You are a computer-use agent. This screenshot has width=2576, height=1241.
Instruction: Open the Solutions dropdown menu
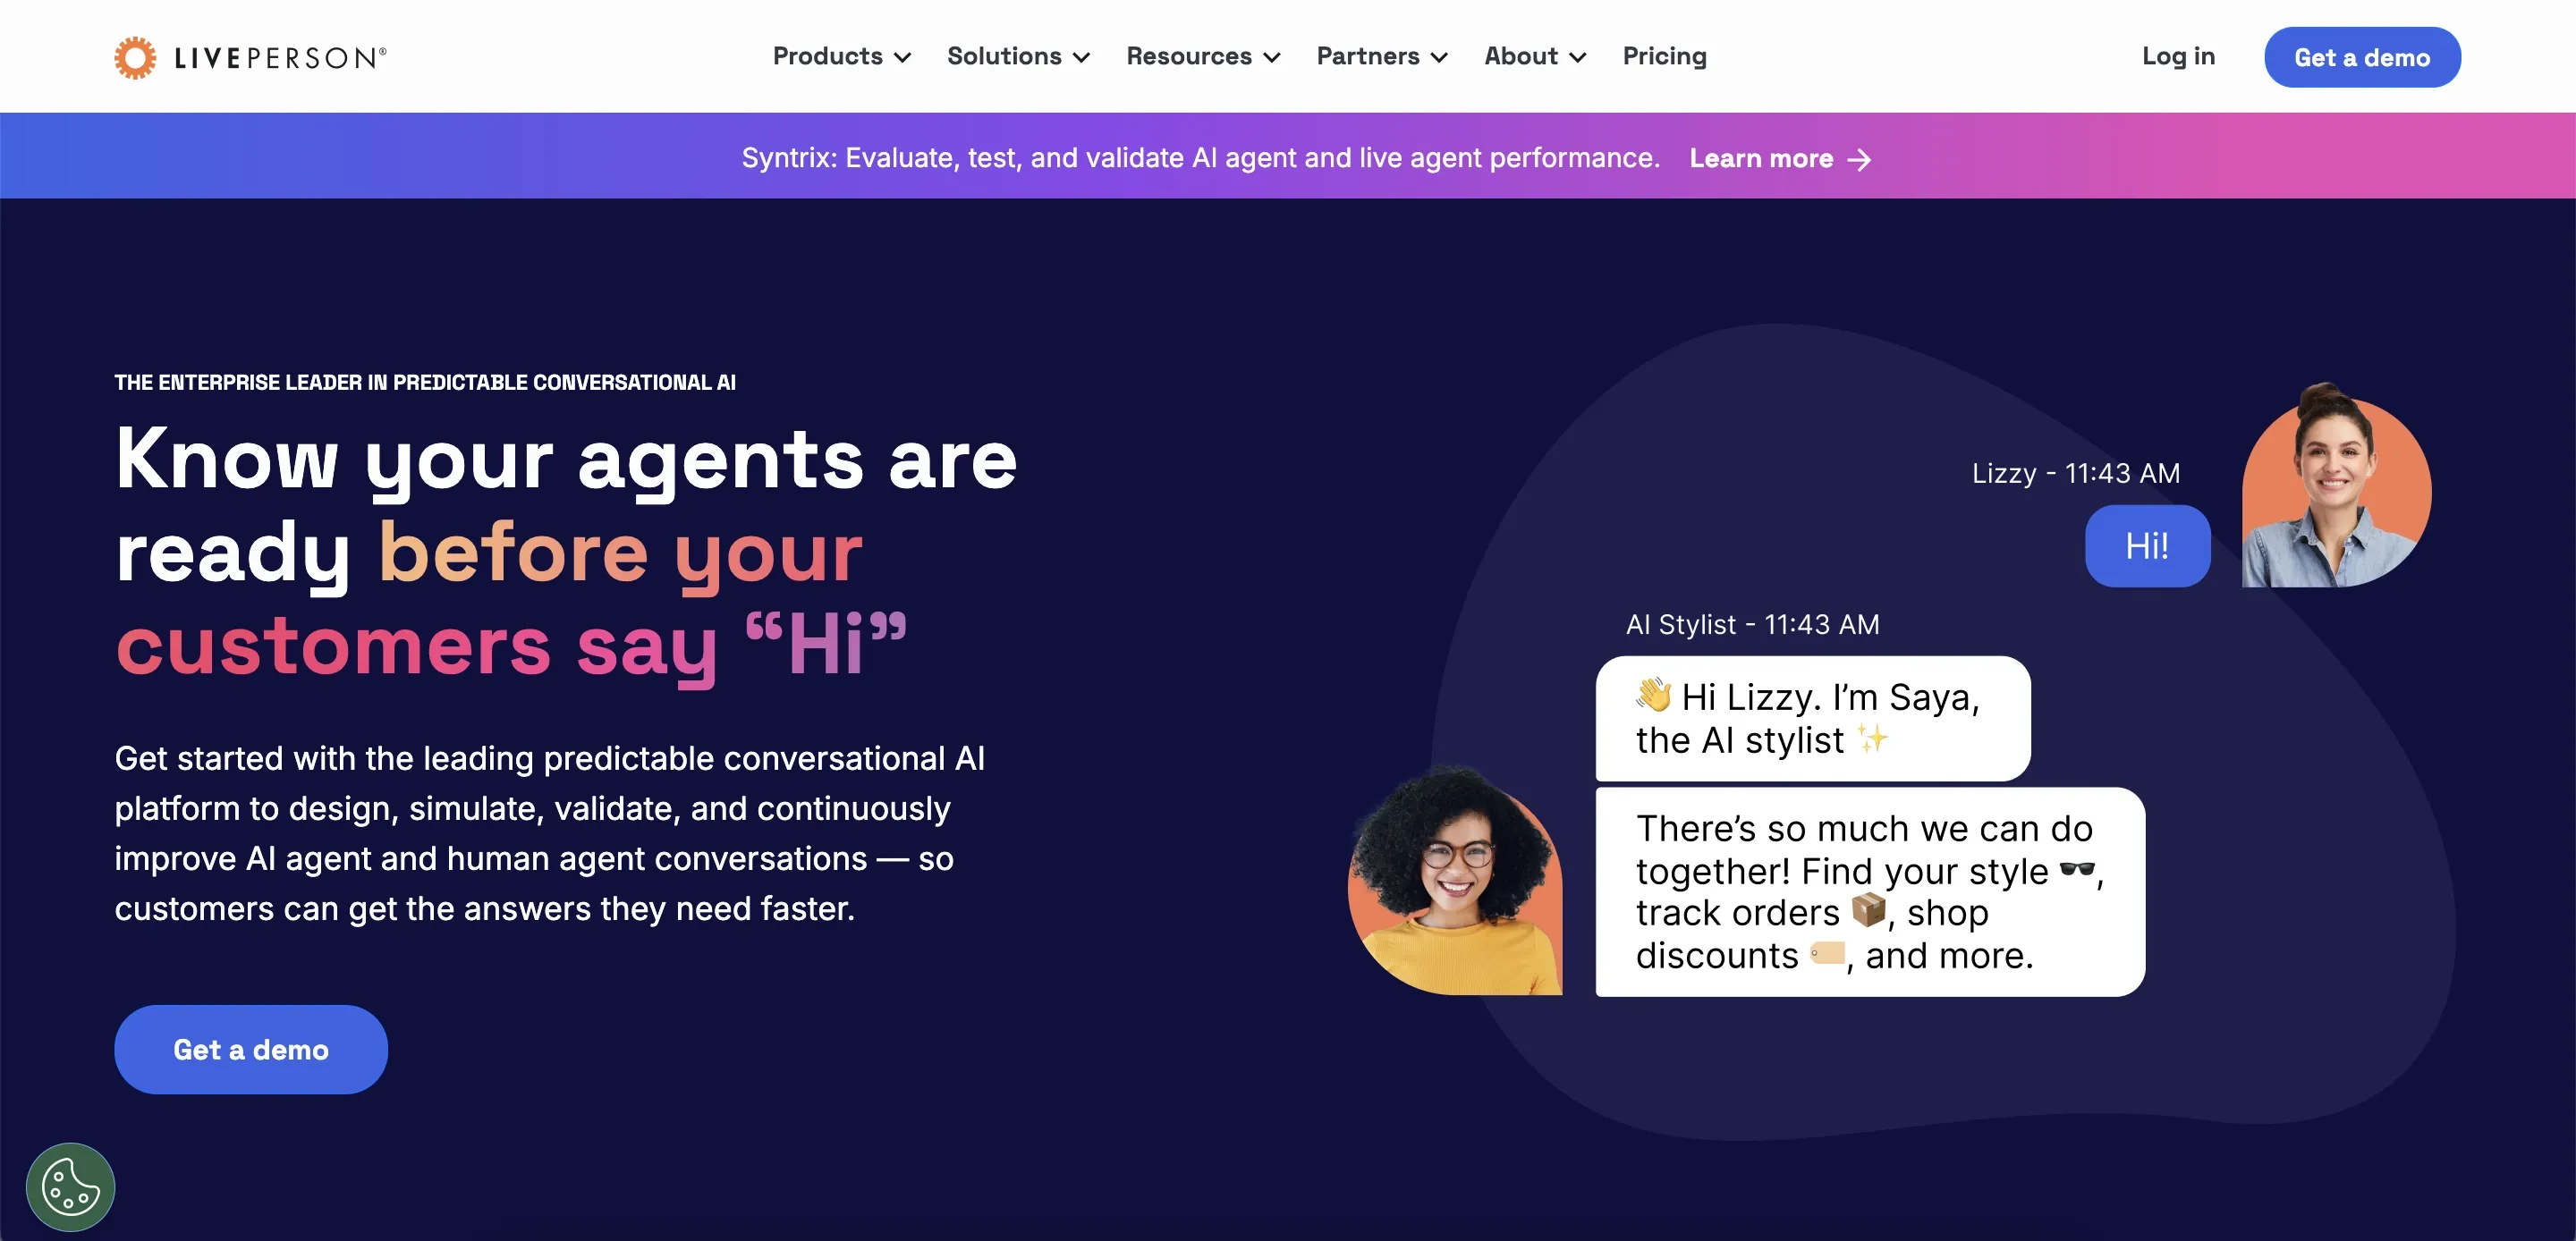point(1017,57)
